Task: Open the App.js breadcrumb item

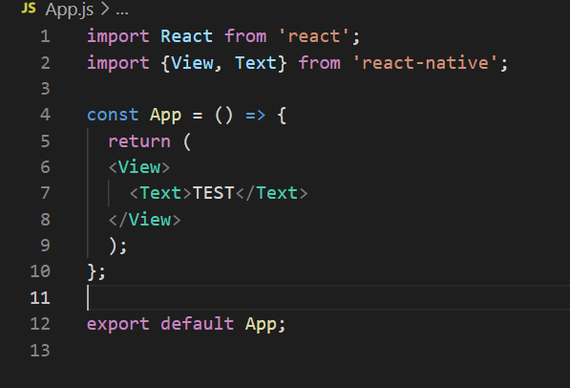Action: pyautogui.click(x=69, y=9)
